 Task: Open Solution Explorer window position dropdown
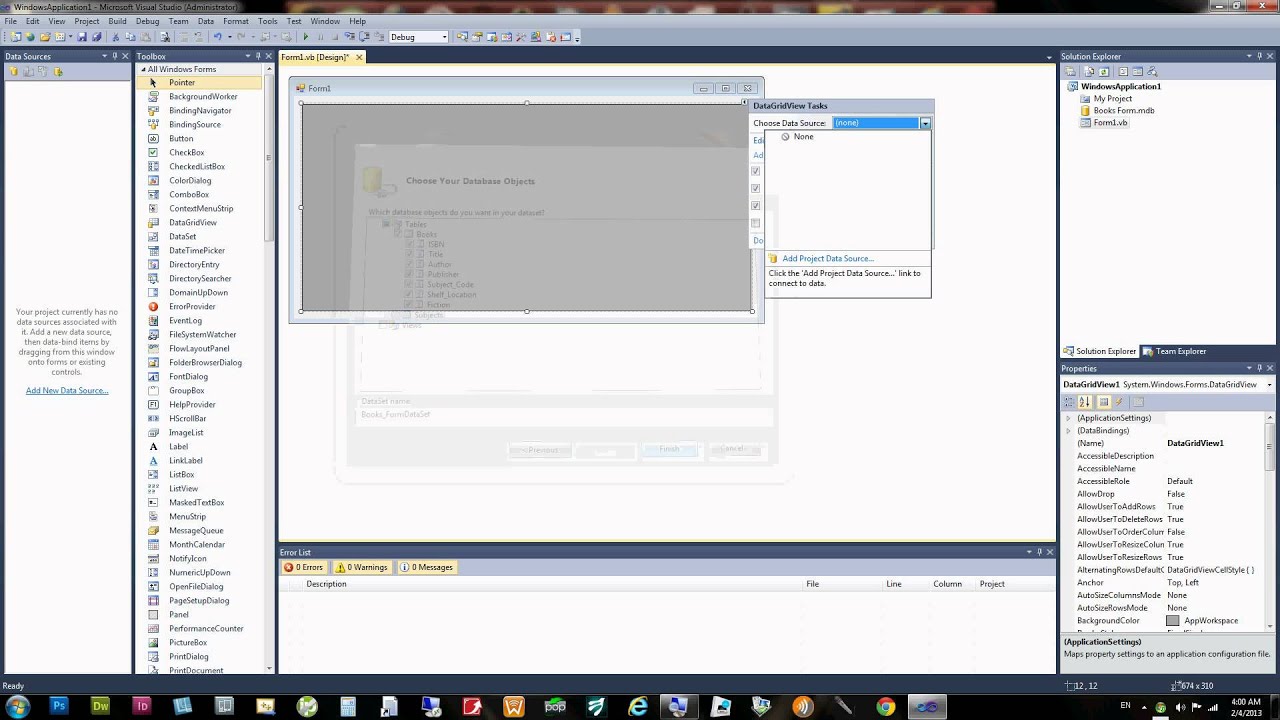click(x=1247, y=56)
